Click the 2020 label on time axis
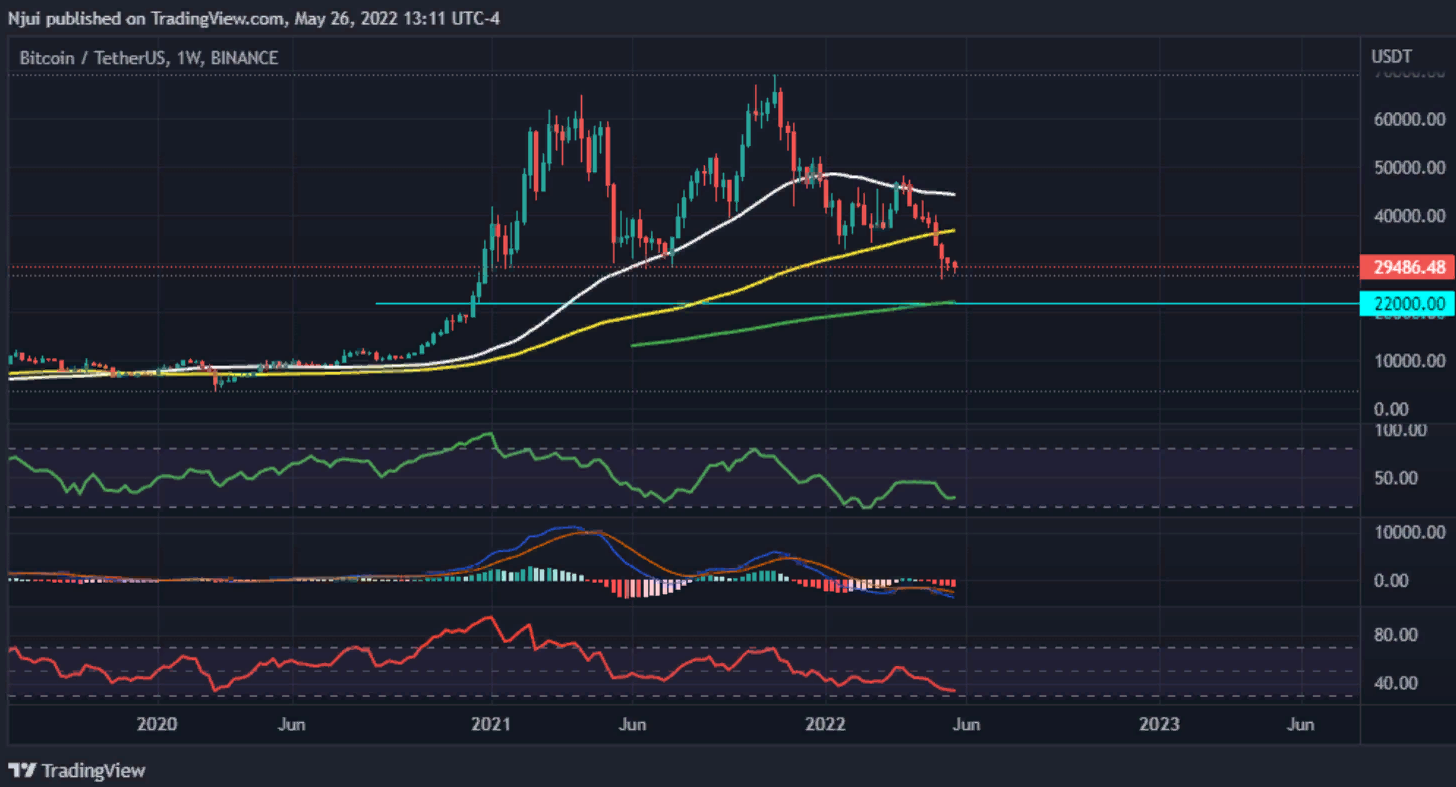 click(157, 723)
